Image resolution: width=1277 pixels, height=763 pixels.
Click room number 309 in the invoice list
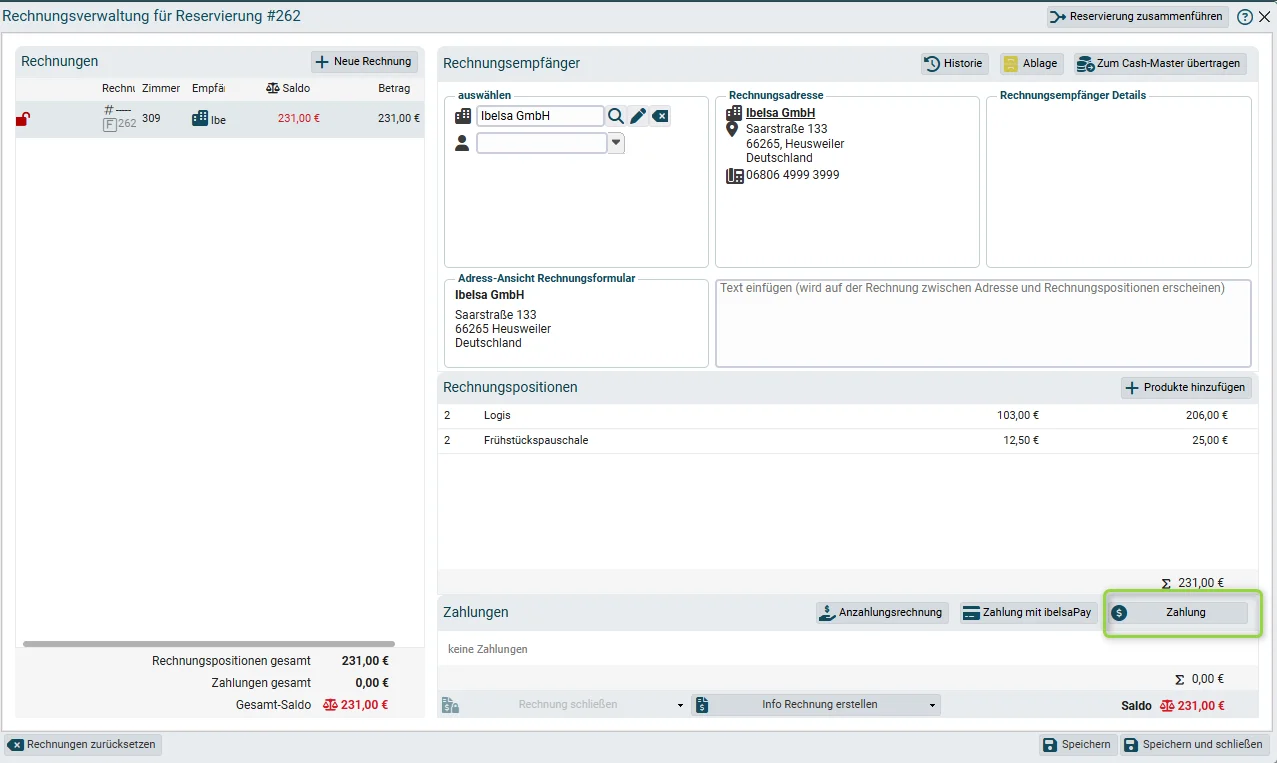(x=151, y=119)
